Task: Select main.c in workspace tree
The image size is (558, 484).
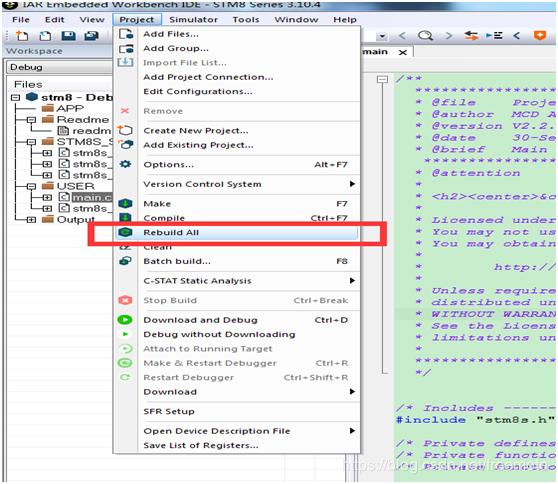Action: coord(92,197)
